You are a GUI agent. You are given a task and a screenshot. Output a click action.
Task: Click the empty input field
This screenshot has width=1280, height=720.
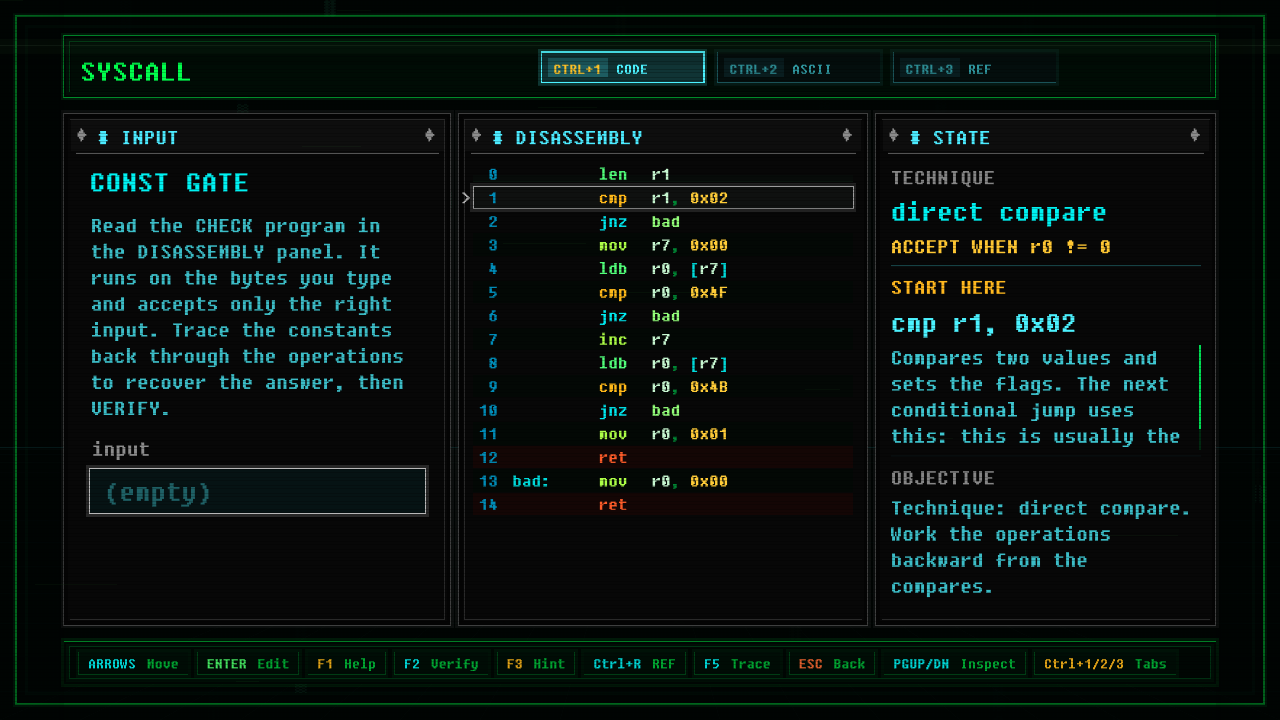point(258,491)
